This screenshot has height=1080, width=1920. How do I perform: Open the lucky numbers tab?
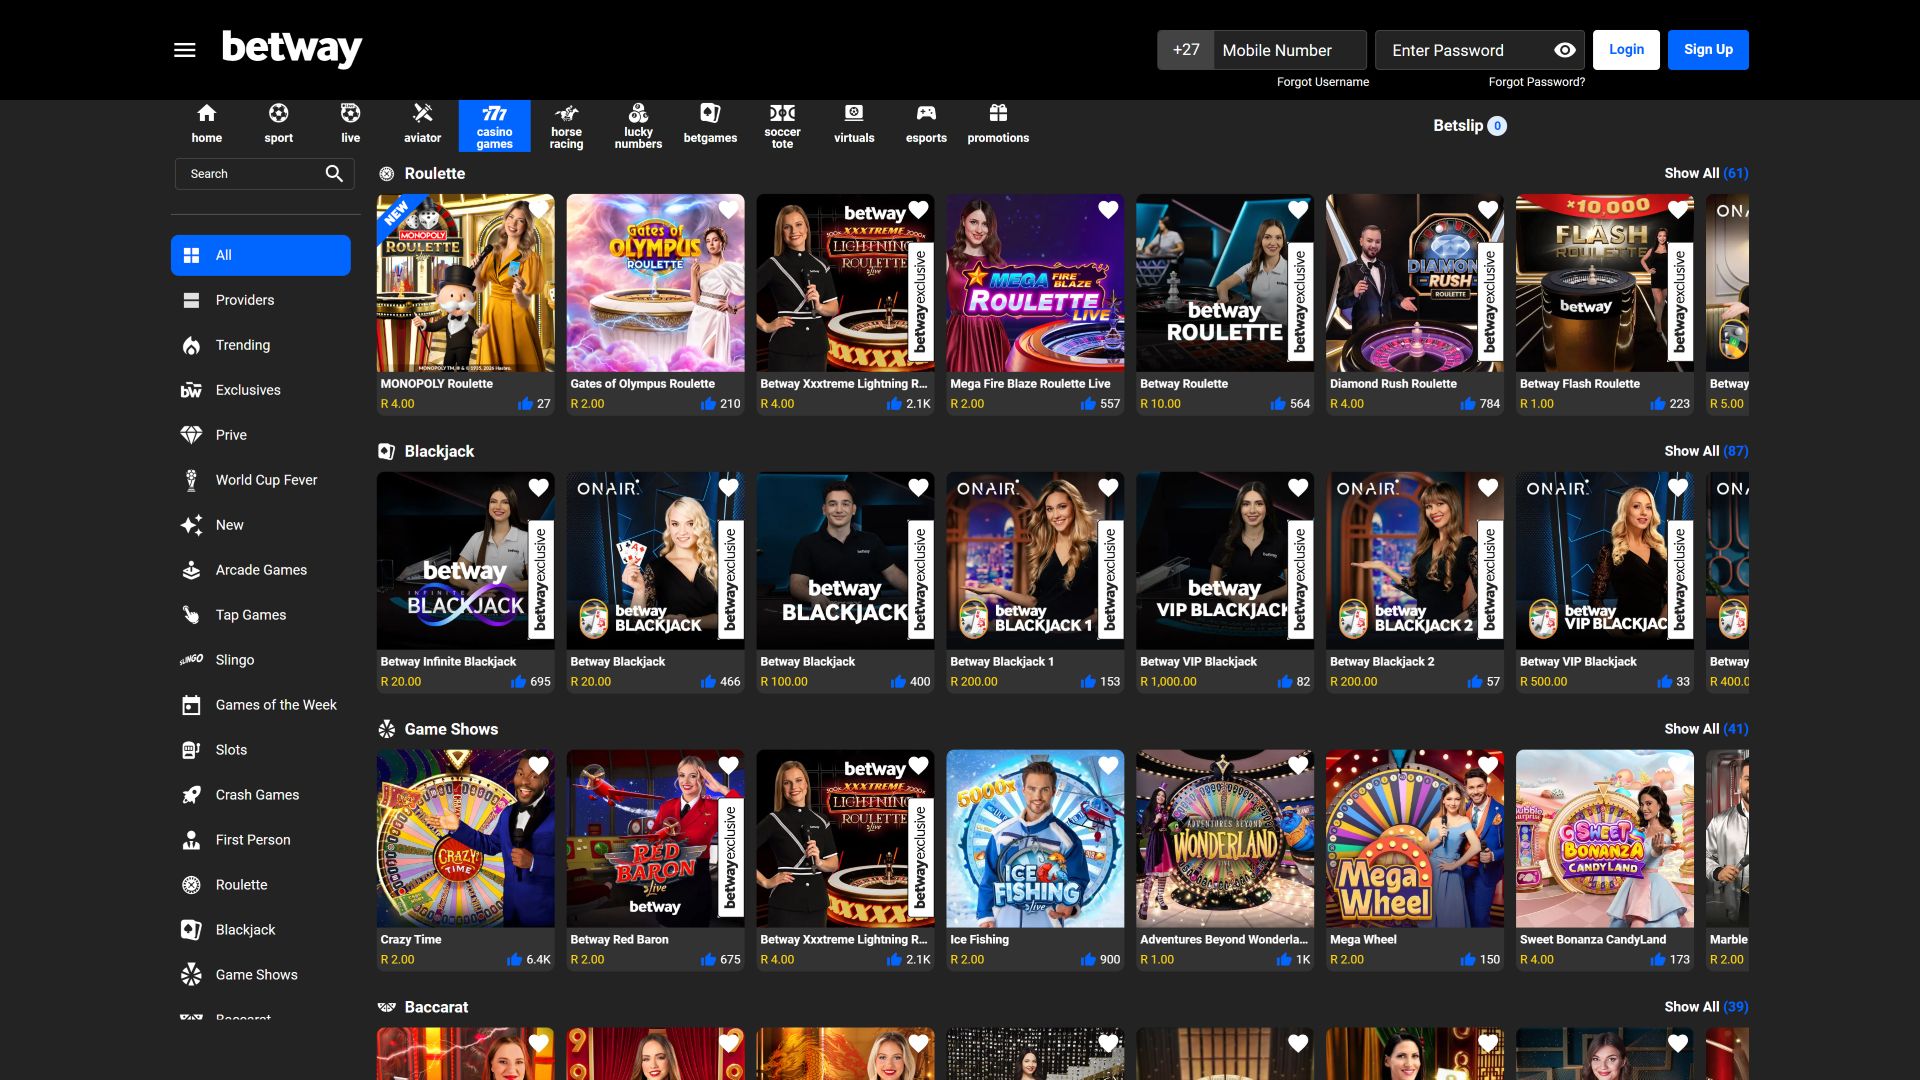coord(639,126)
